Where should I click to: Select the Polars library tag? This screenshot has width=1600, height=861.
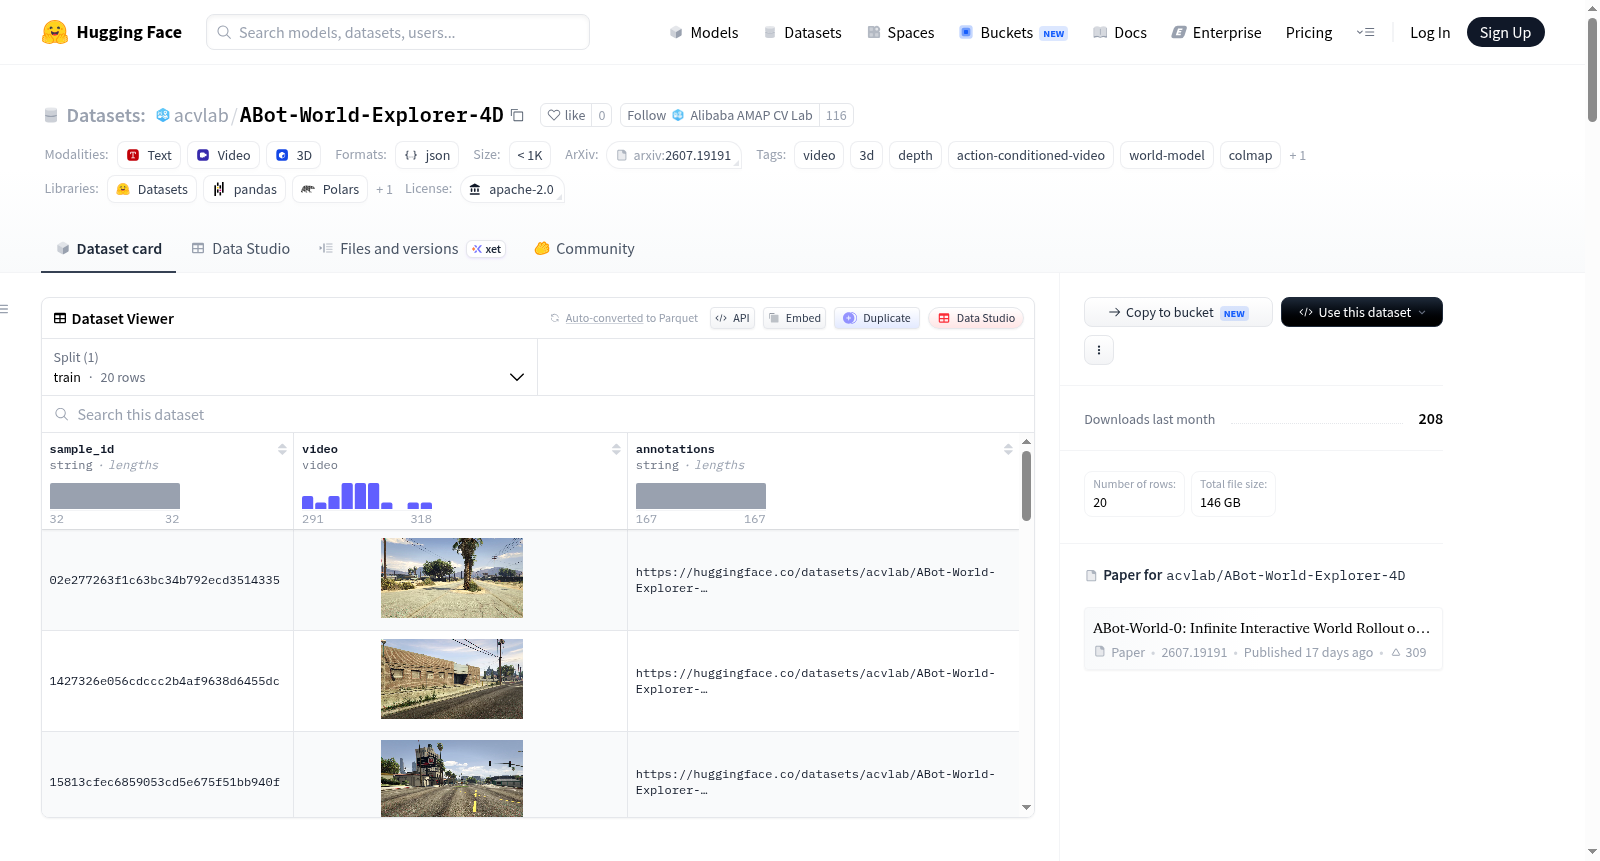click(x=330, y=189)
